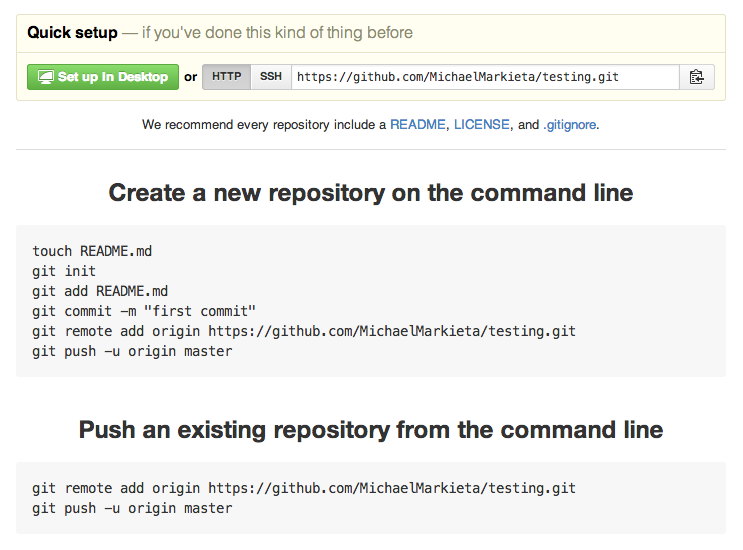Image resolution: width=743 pixels, height=550 pixels.
Task: Follow the LICENSE link
Action: [482, 125]
